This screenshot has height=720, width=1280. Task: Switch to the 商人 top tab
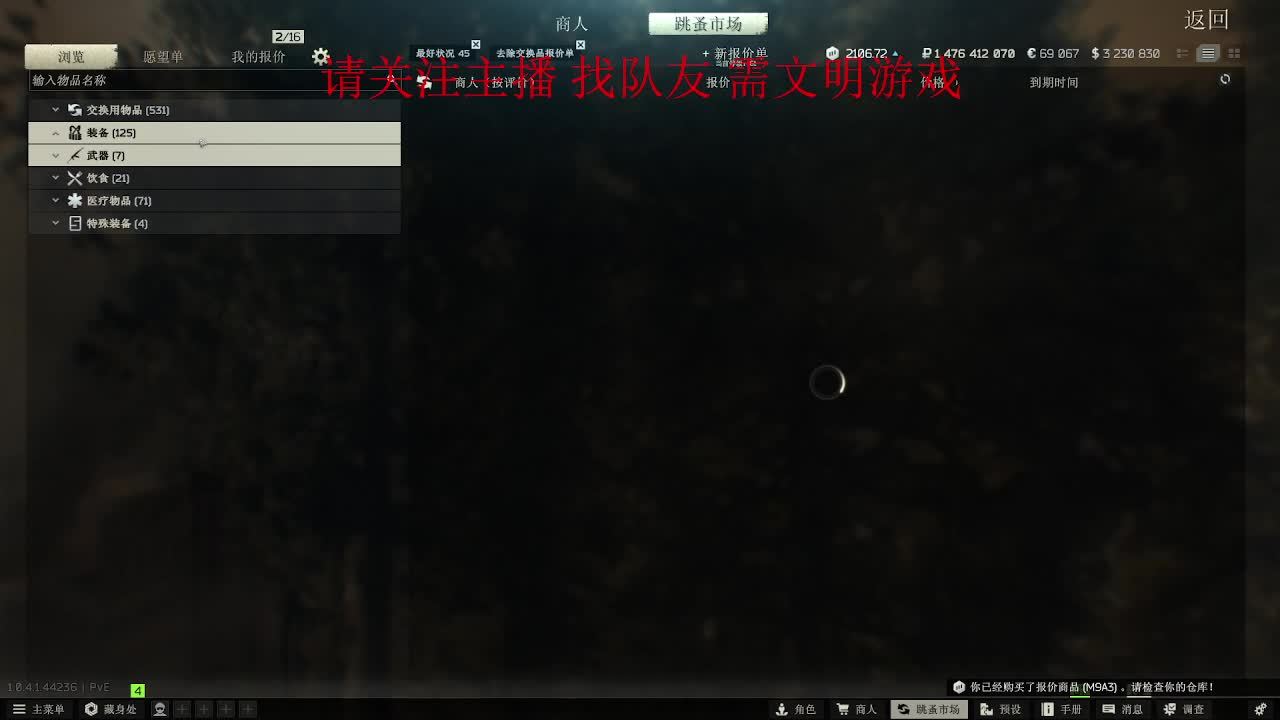point(572,24)
